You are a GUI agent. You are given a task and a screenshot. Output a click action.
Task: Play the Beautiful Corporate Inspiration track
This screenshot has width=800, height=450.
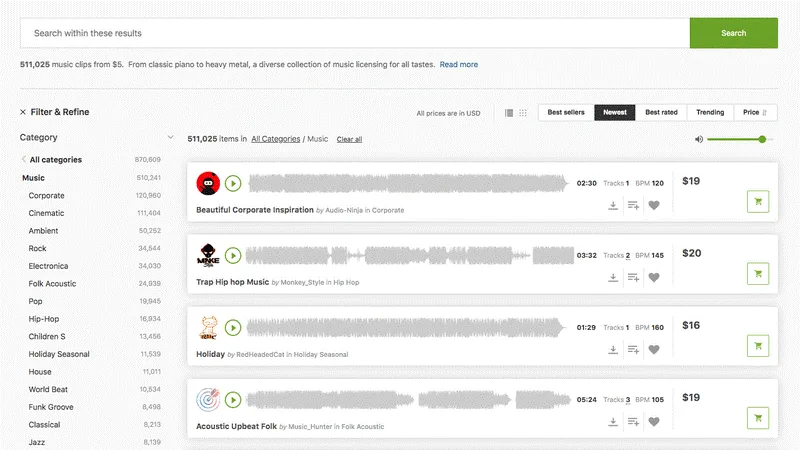[x=233, y=183]
